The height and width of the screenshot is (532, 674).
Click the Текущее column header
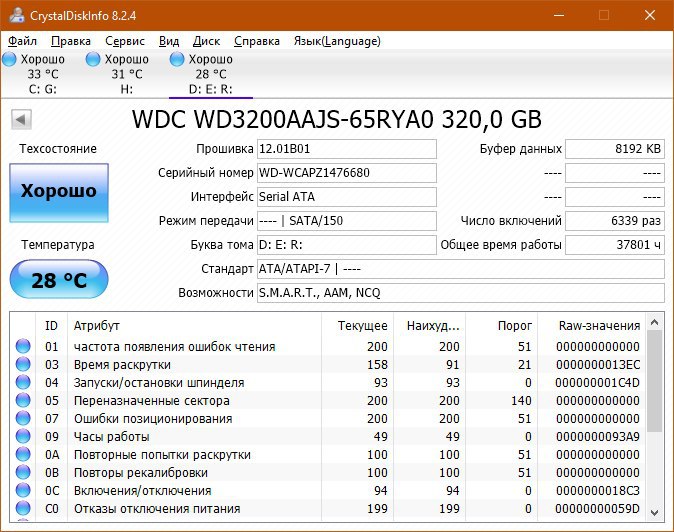pyautogui.click(x=357, y=326)
